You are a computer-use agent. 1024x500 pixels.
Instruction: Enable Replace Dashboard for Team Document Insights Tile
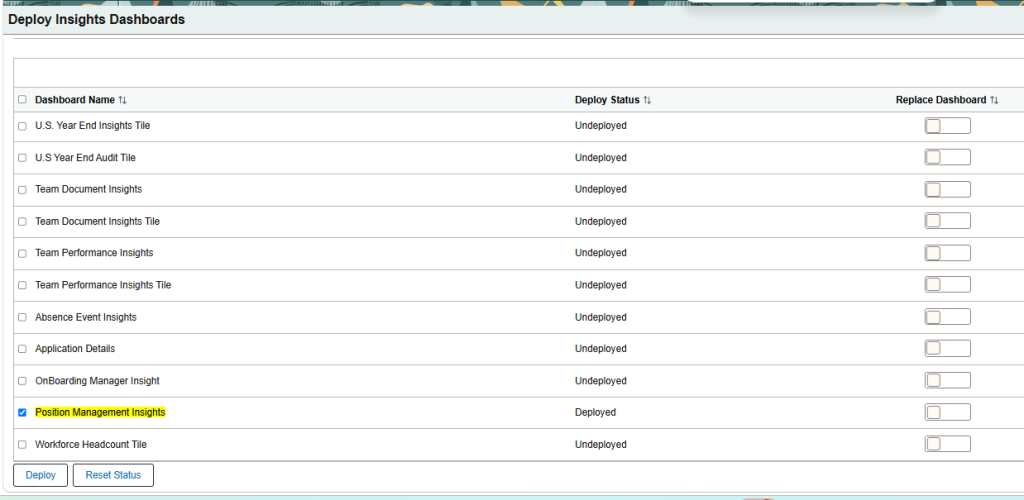948,221
